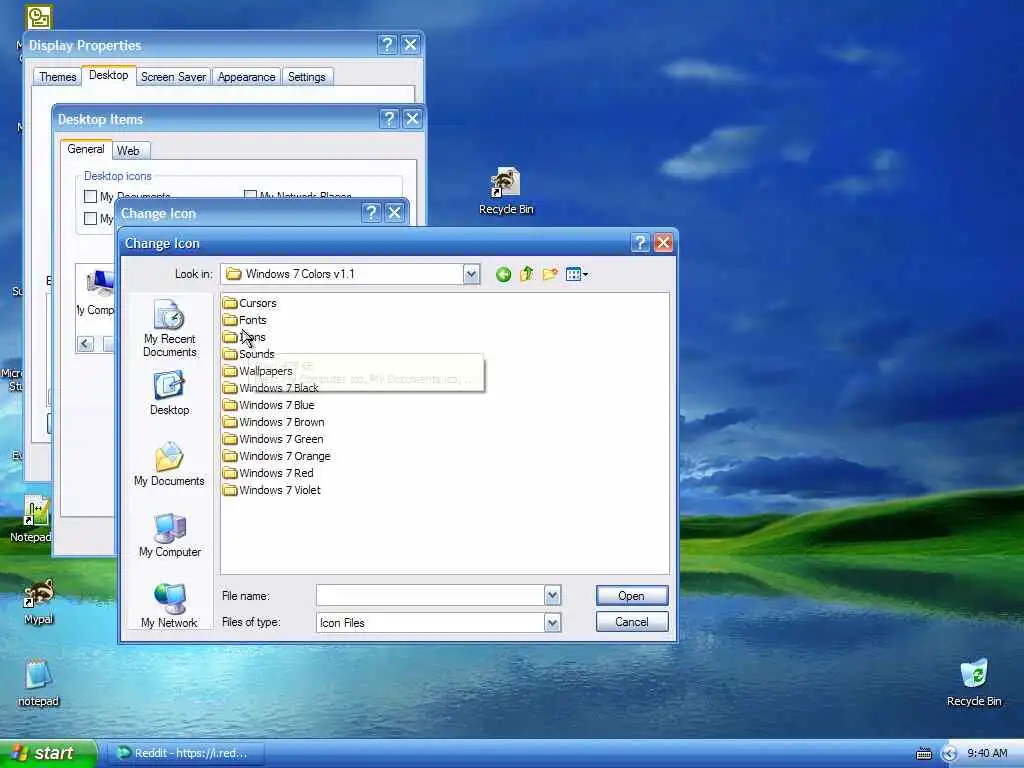
Task: Select My Network in the places bar
Action: click(x=169, y=606)
